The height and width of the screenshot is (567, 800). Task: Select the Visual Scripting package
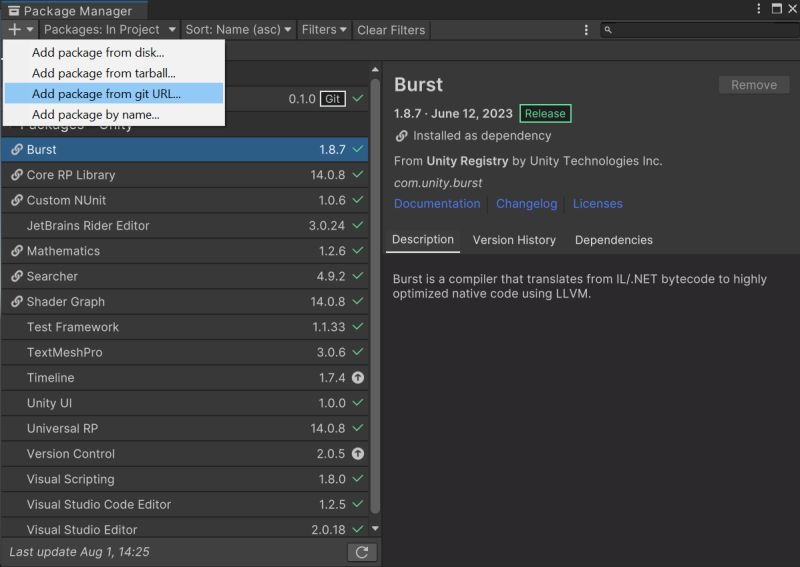coord(185,479)
